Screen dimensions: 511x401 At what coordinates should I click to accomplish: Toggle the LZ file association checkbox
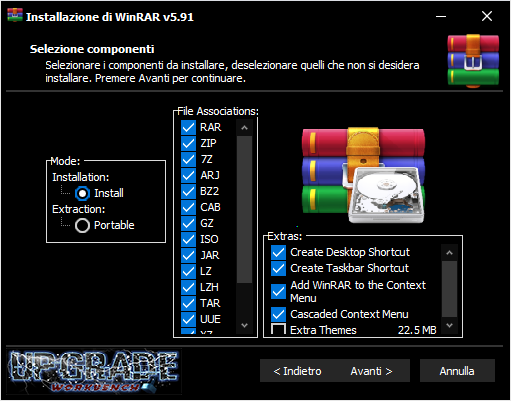[188, 271]
